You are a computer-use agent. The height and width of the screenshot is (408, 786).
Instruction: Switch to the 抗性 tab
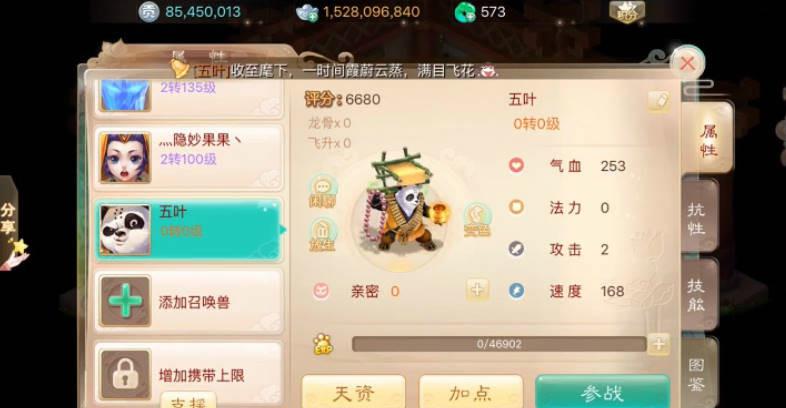697,218
